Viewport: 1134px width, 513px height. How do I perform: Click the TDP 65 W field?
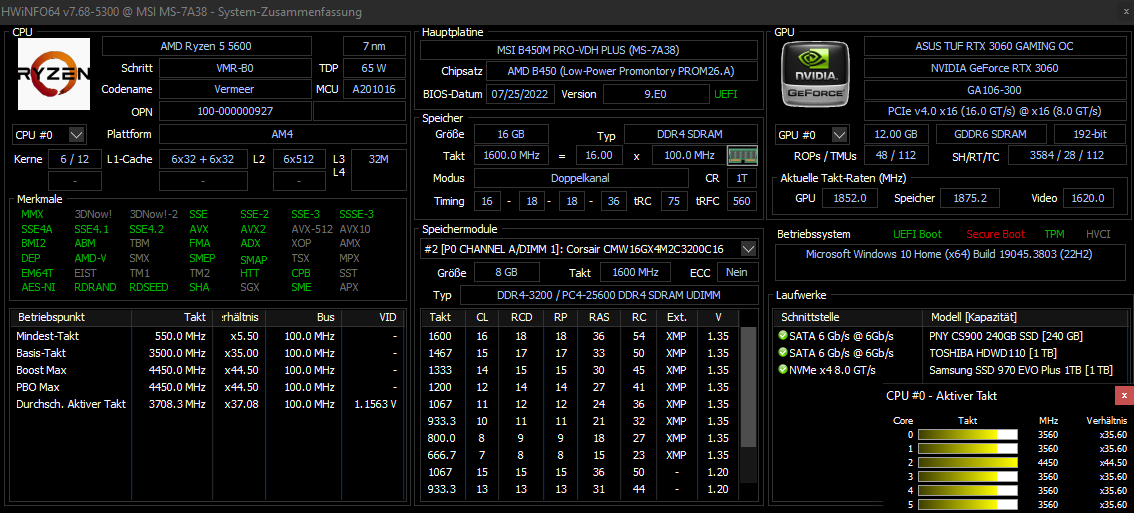[374, 68]
